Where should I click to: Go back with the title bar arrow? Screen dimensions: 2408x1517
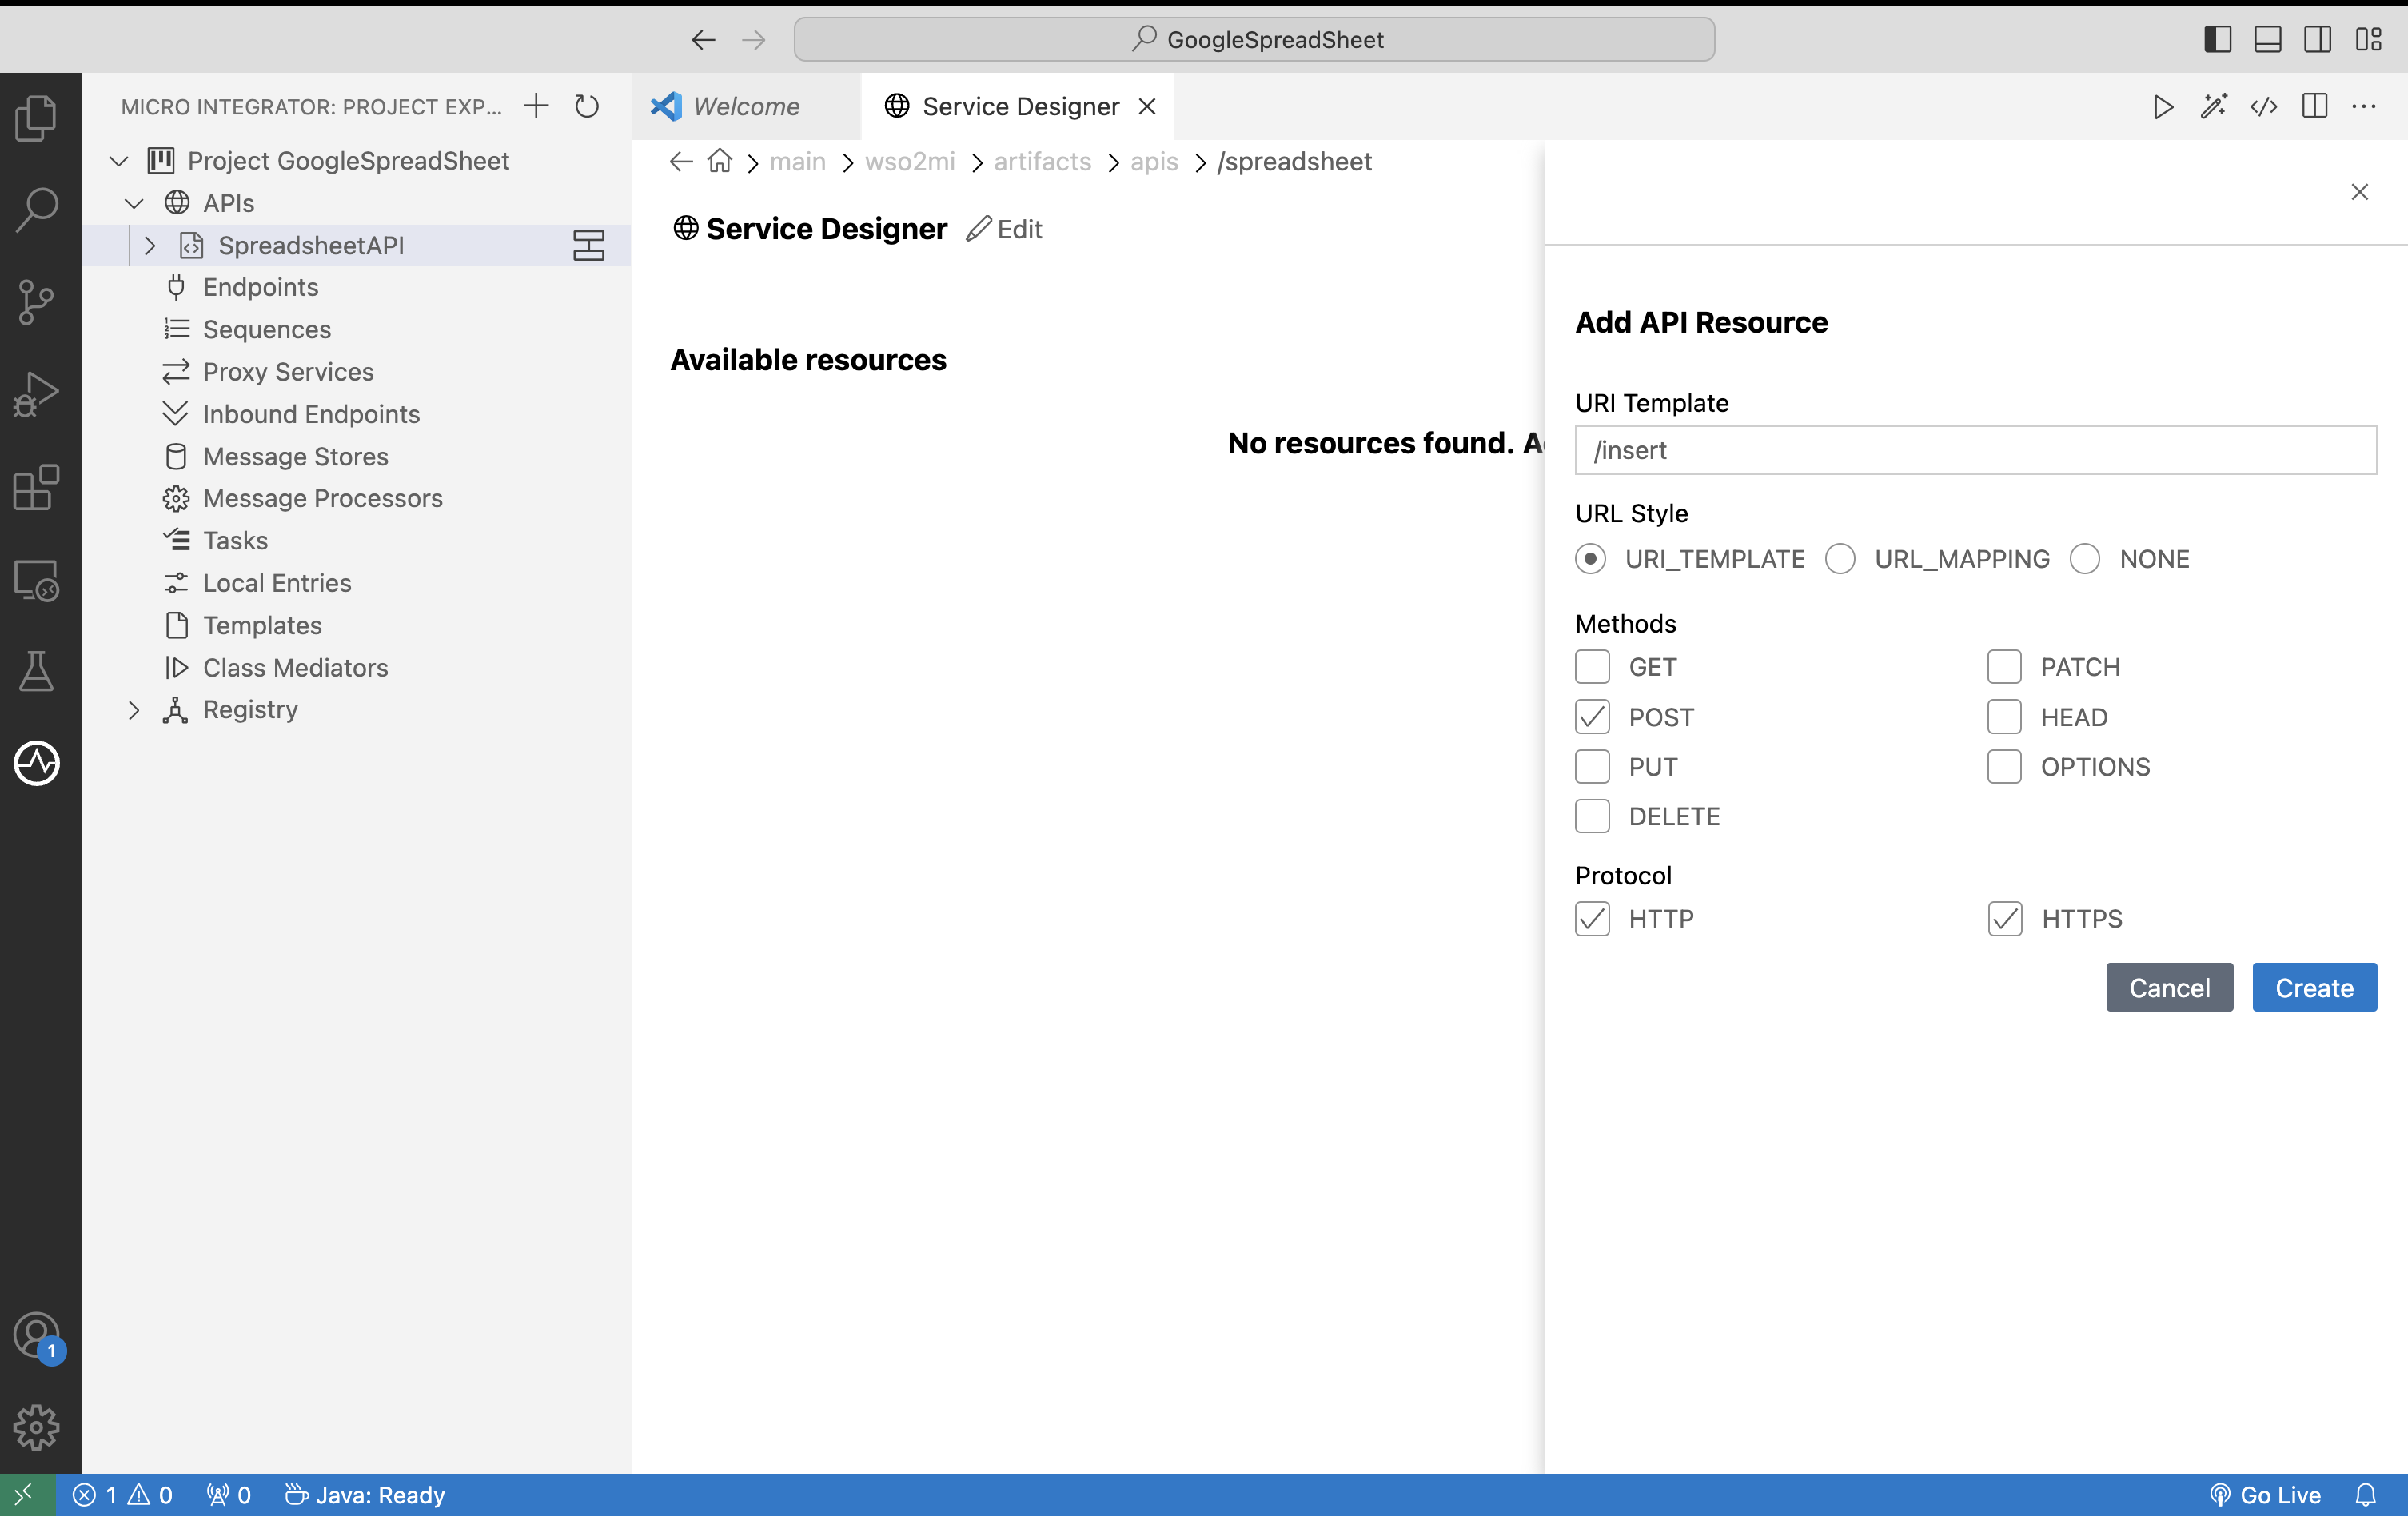click(x=703, y=39)
